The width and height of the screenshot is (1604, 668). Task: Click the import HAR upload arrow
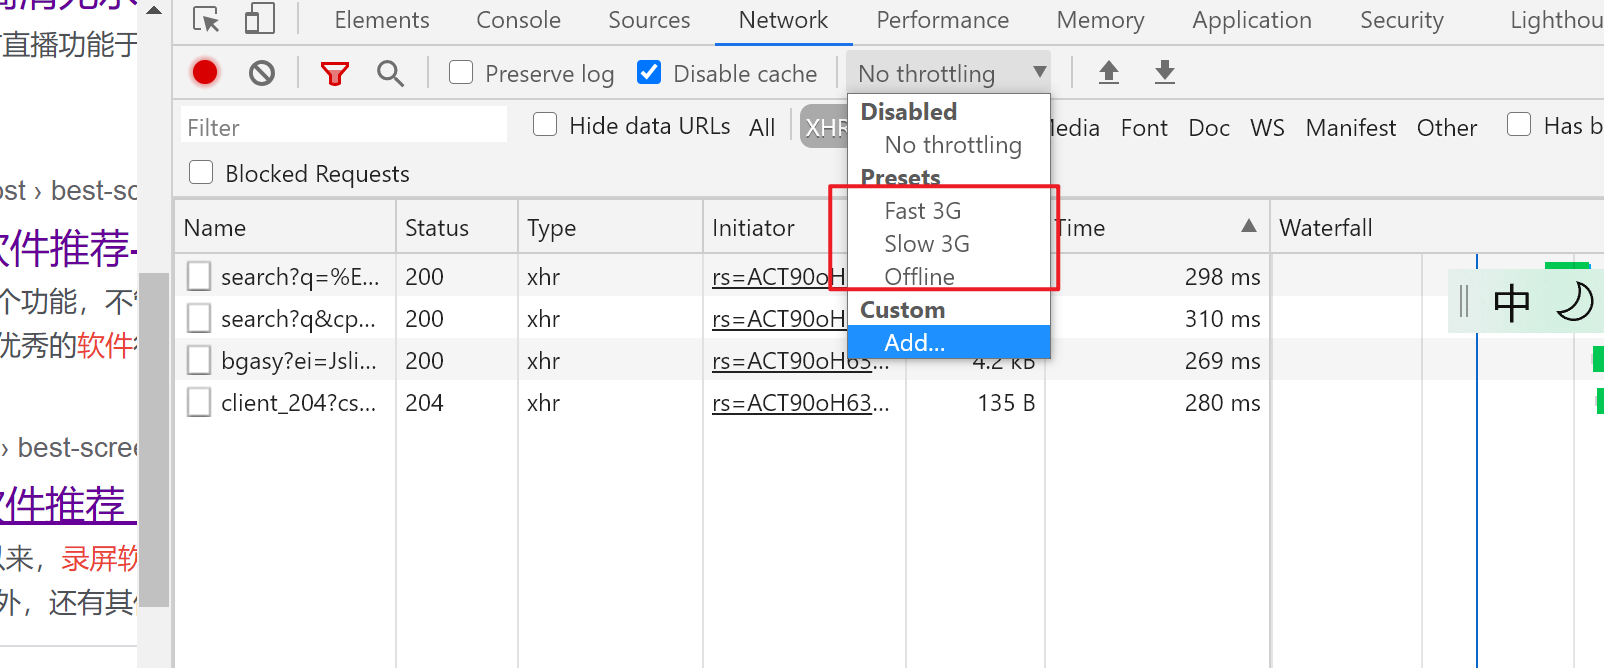(x=1108, y=72)
